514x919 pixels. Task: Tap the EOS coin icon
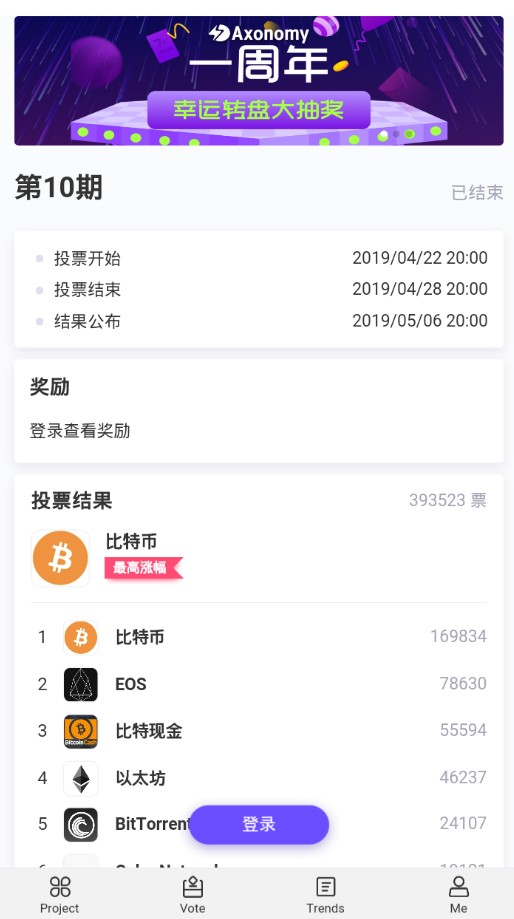tap(81, 684)
